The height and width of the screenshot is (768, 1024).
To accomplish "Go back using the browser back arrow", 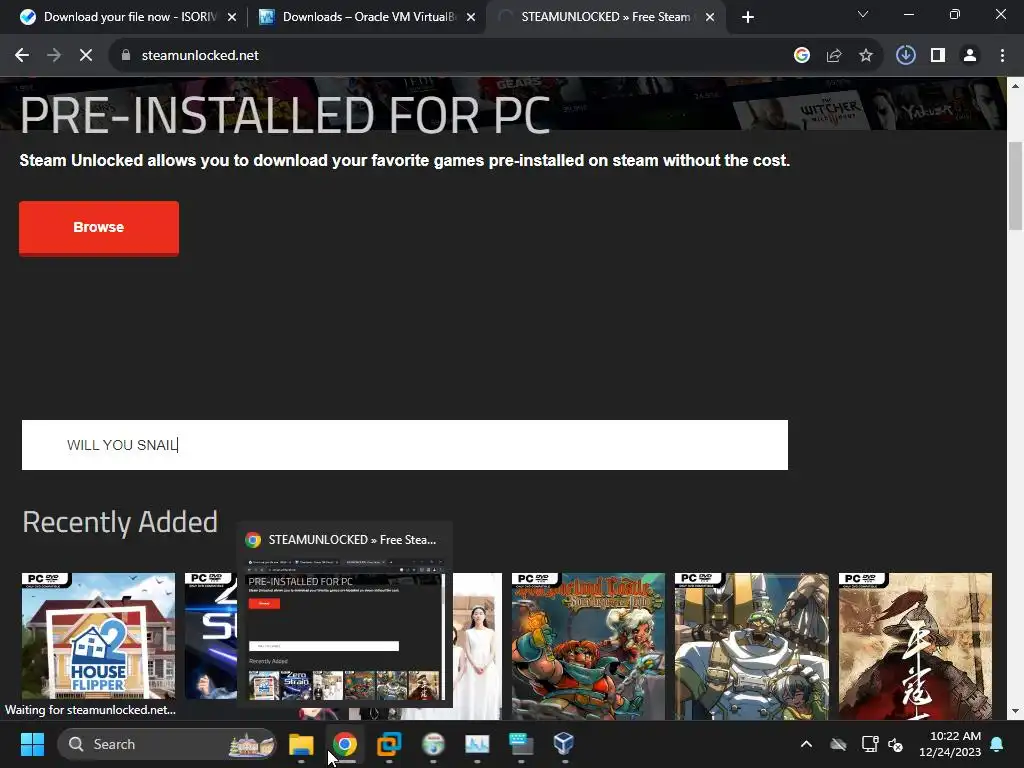I will point(22,56).
